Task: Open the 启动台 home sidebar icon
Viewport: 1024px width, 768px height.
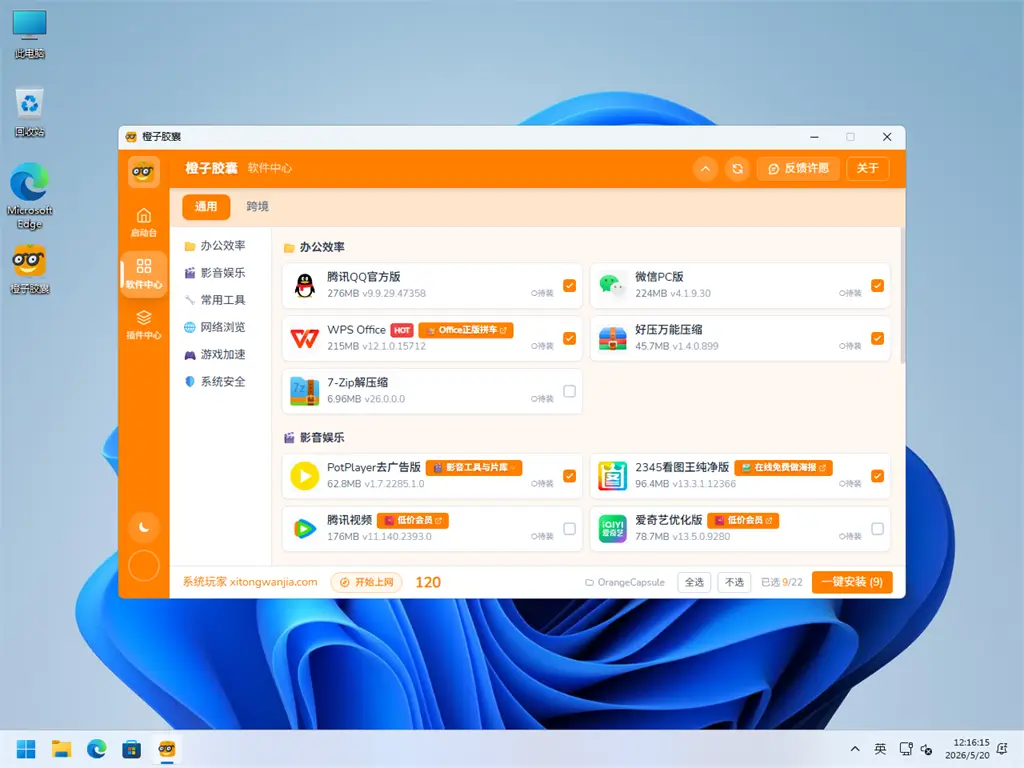Action: point(144,222)
